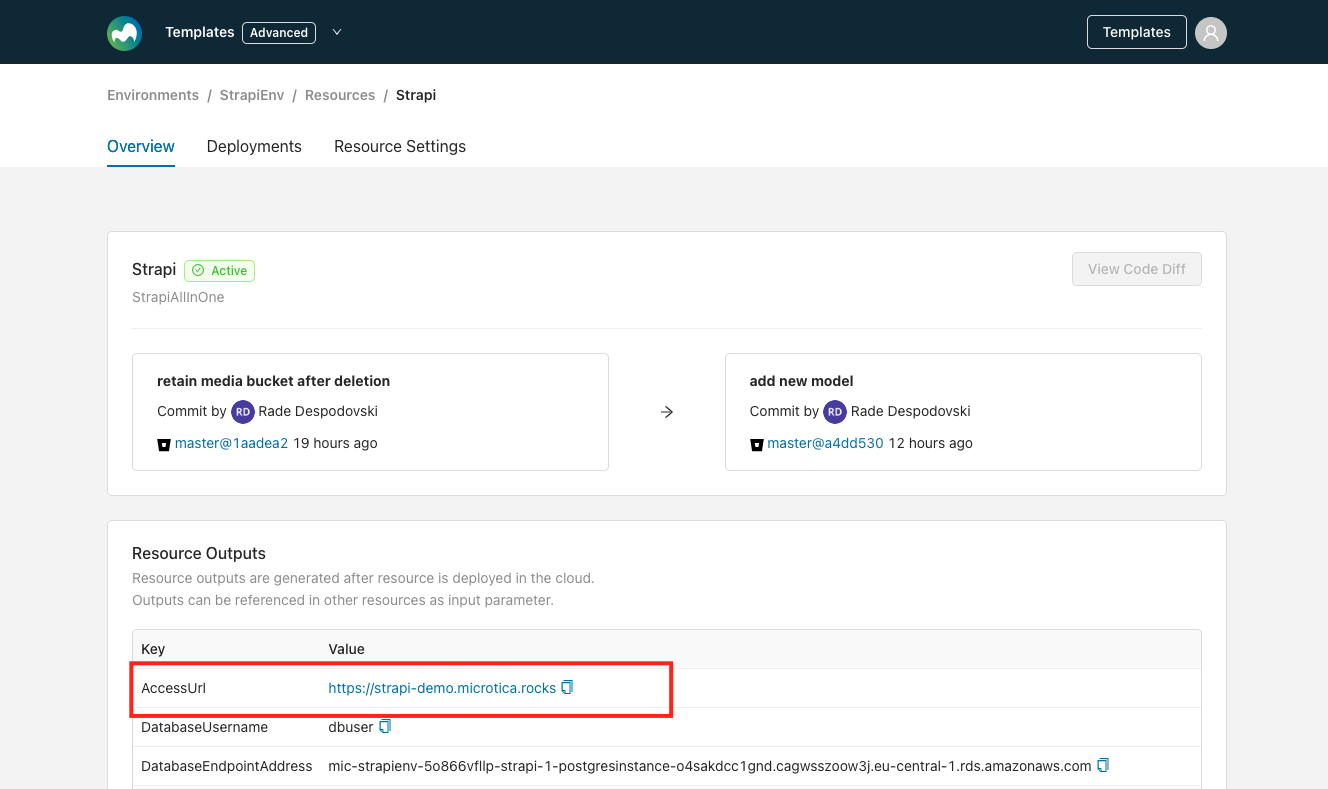
Task: Copy the AccessUrl value
Action: coord(567,687)
